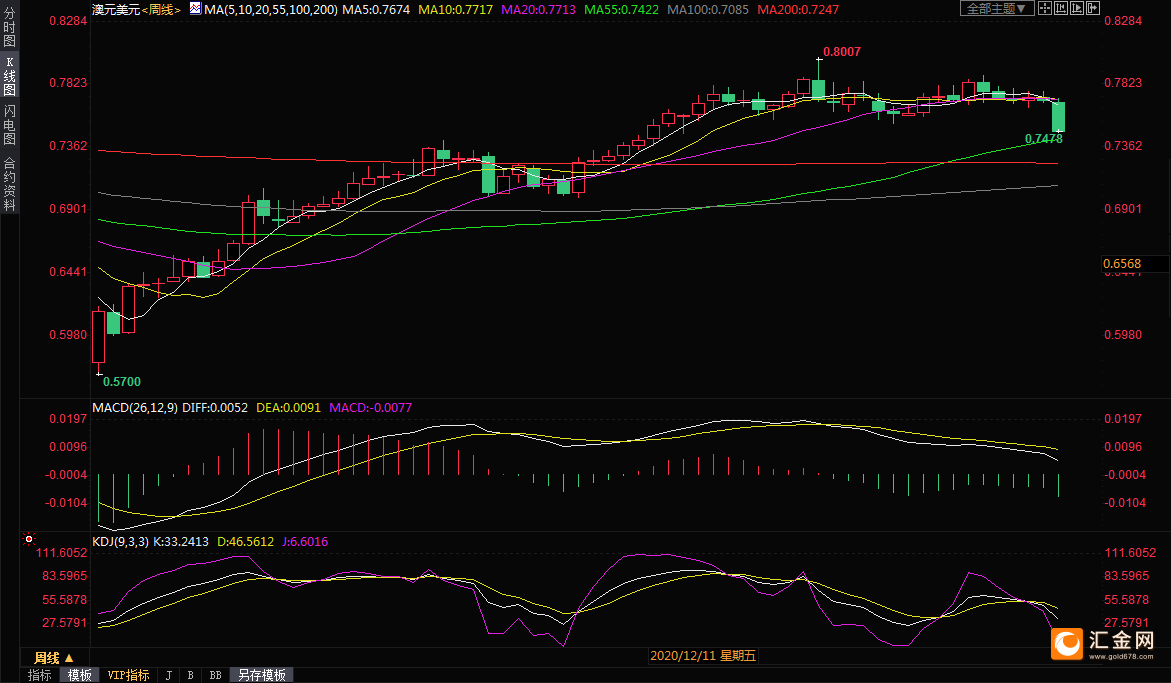Click the D:46.5612 value
The width and height of the screenshot is (1171, 683).
point(245,542)
